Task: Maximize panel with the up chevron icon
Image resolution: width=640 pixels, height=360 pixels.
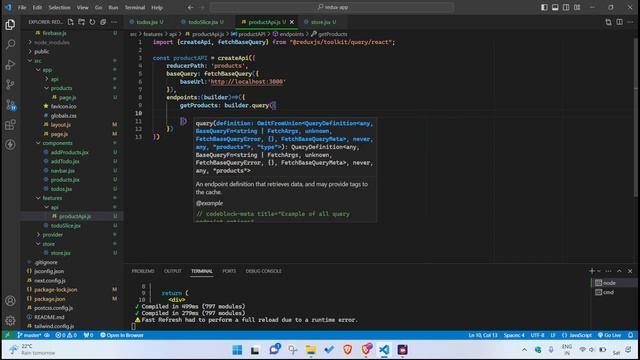Action: pos(619,271)
